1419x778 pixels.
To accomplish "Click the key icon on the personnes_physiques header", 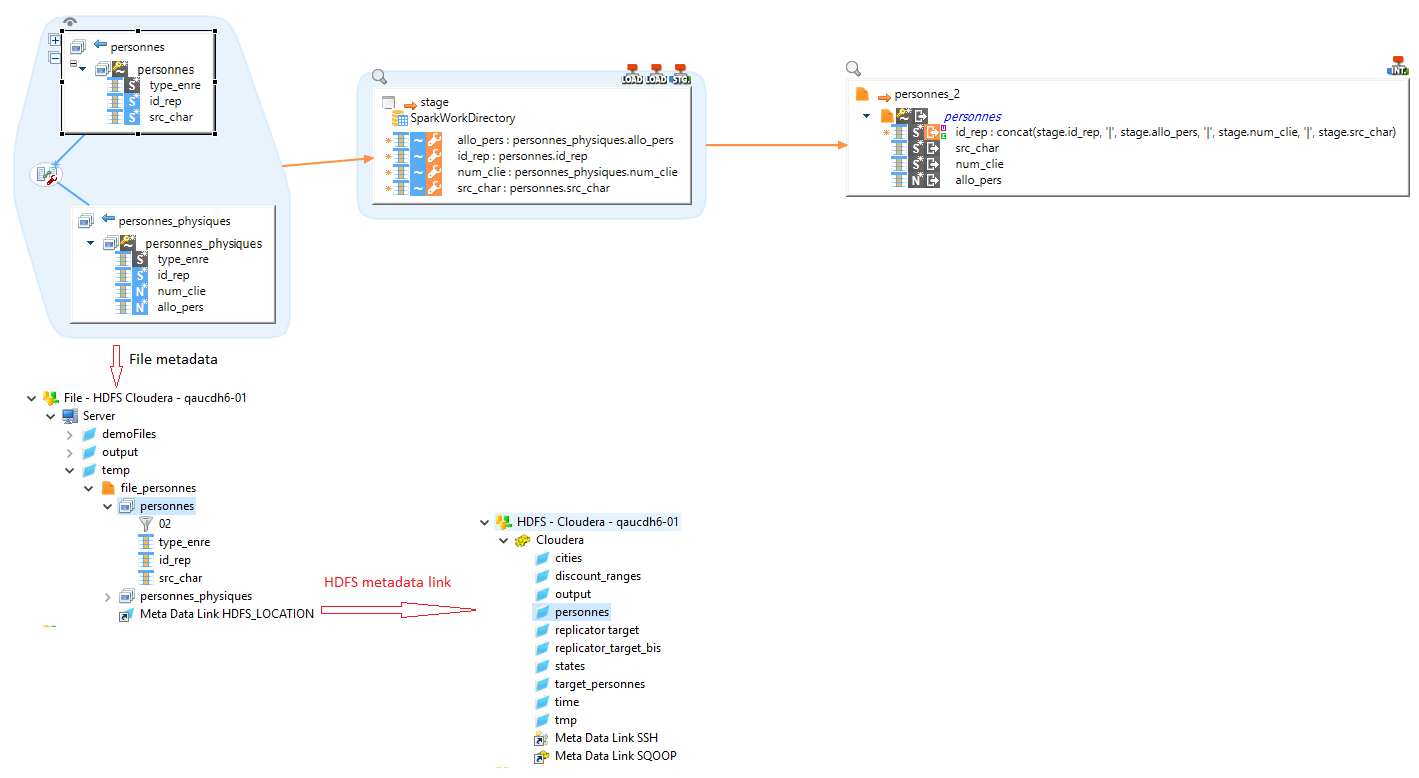I will click(x=126, y=242).
